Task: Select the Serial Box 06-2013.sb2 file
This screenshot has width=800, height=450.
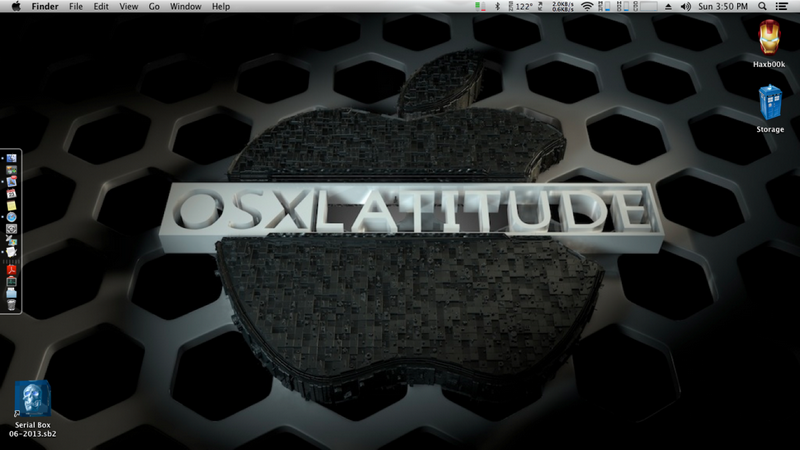Action: 32,398
